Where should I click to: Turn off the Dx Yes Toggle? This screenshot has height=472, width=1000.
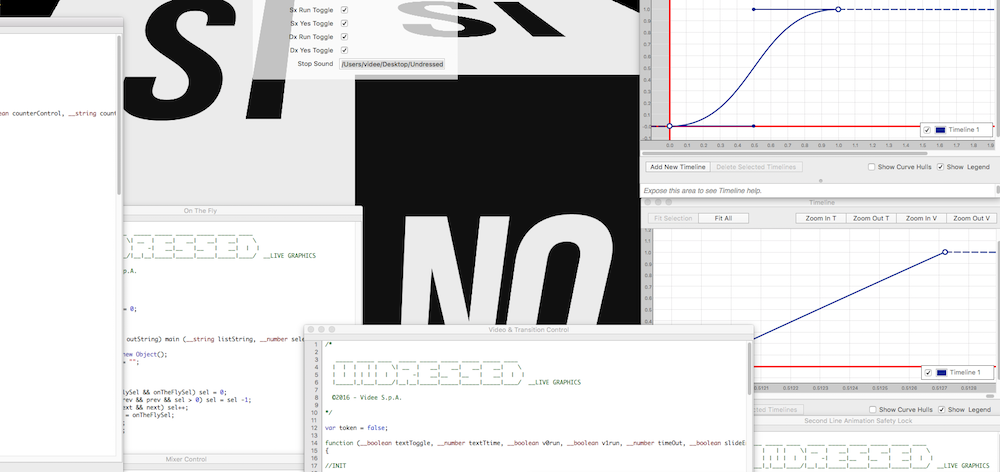[x=345, y=50]
